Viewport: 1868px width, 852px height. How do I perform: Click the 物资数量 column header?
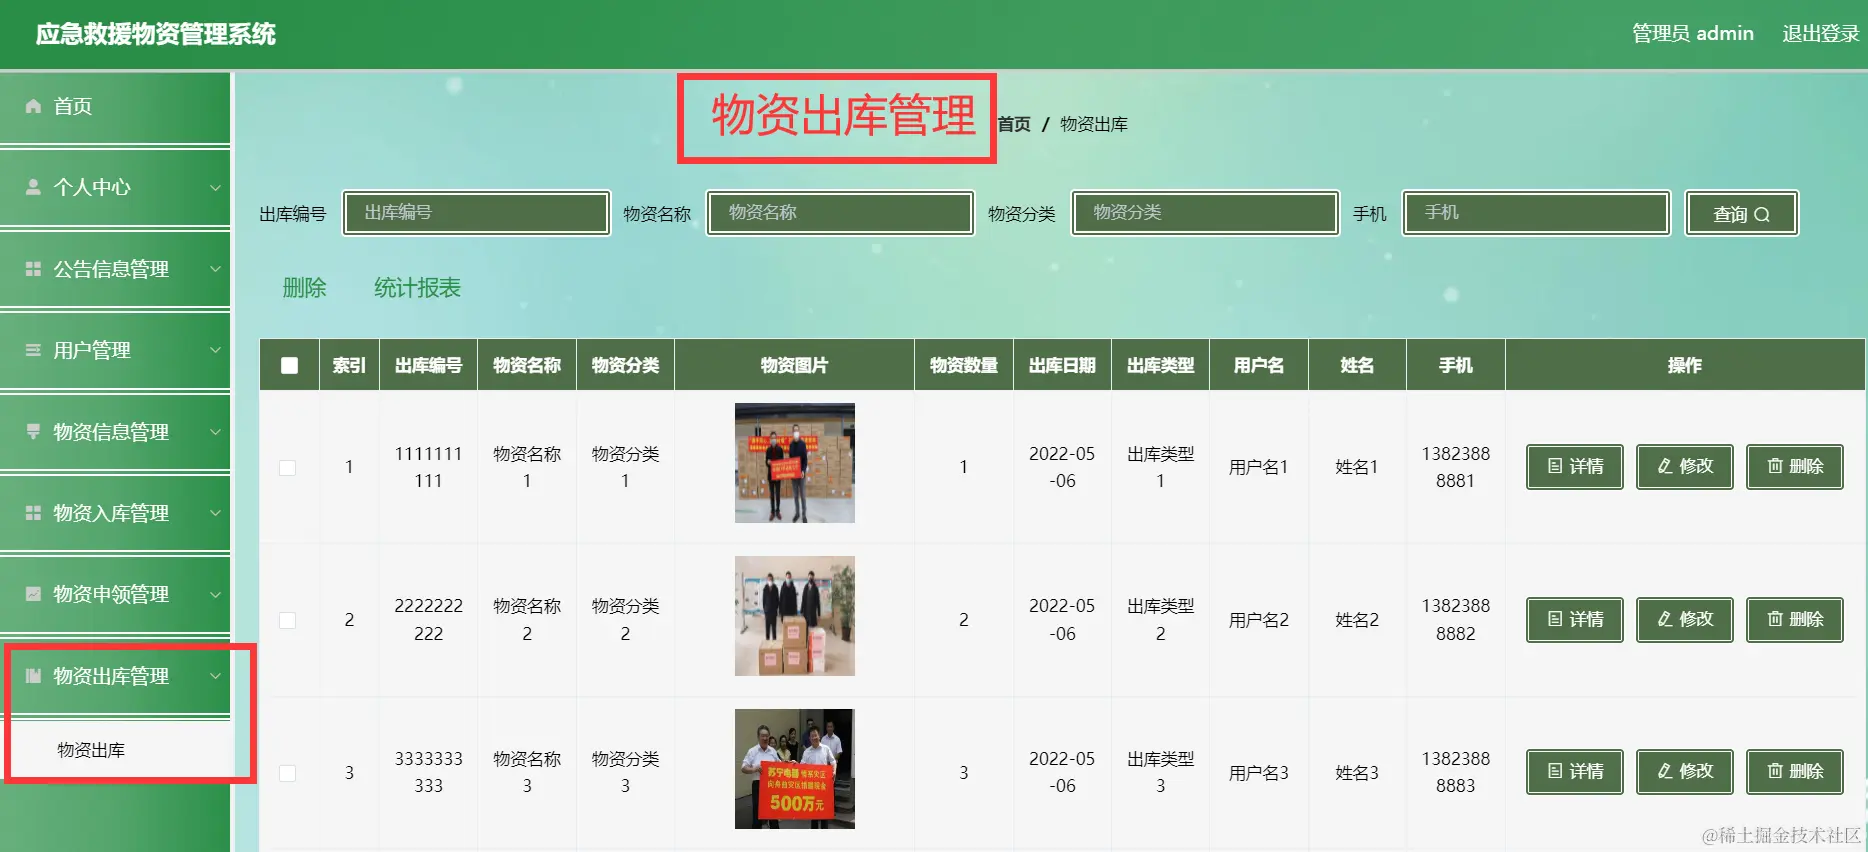(964, 365)
